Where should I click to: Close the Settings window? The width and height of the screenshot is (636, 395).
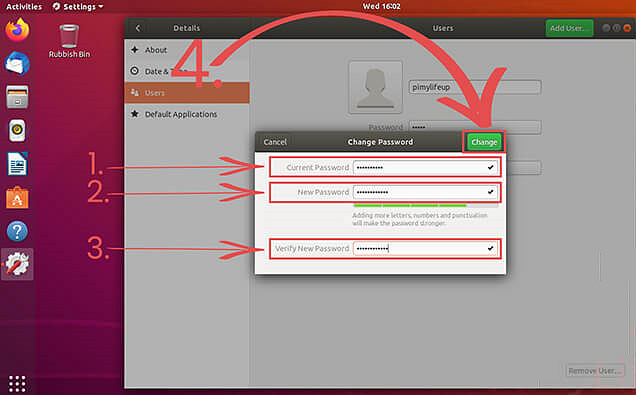click(627, 28)
